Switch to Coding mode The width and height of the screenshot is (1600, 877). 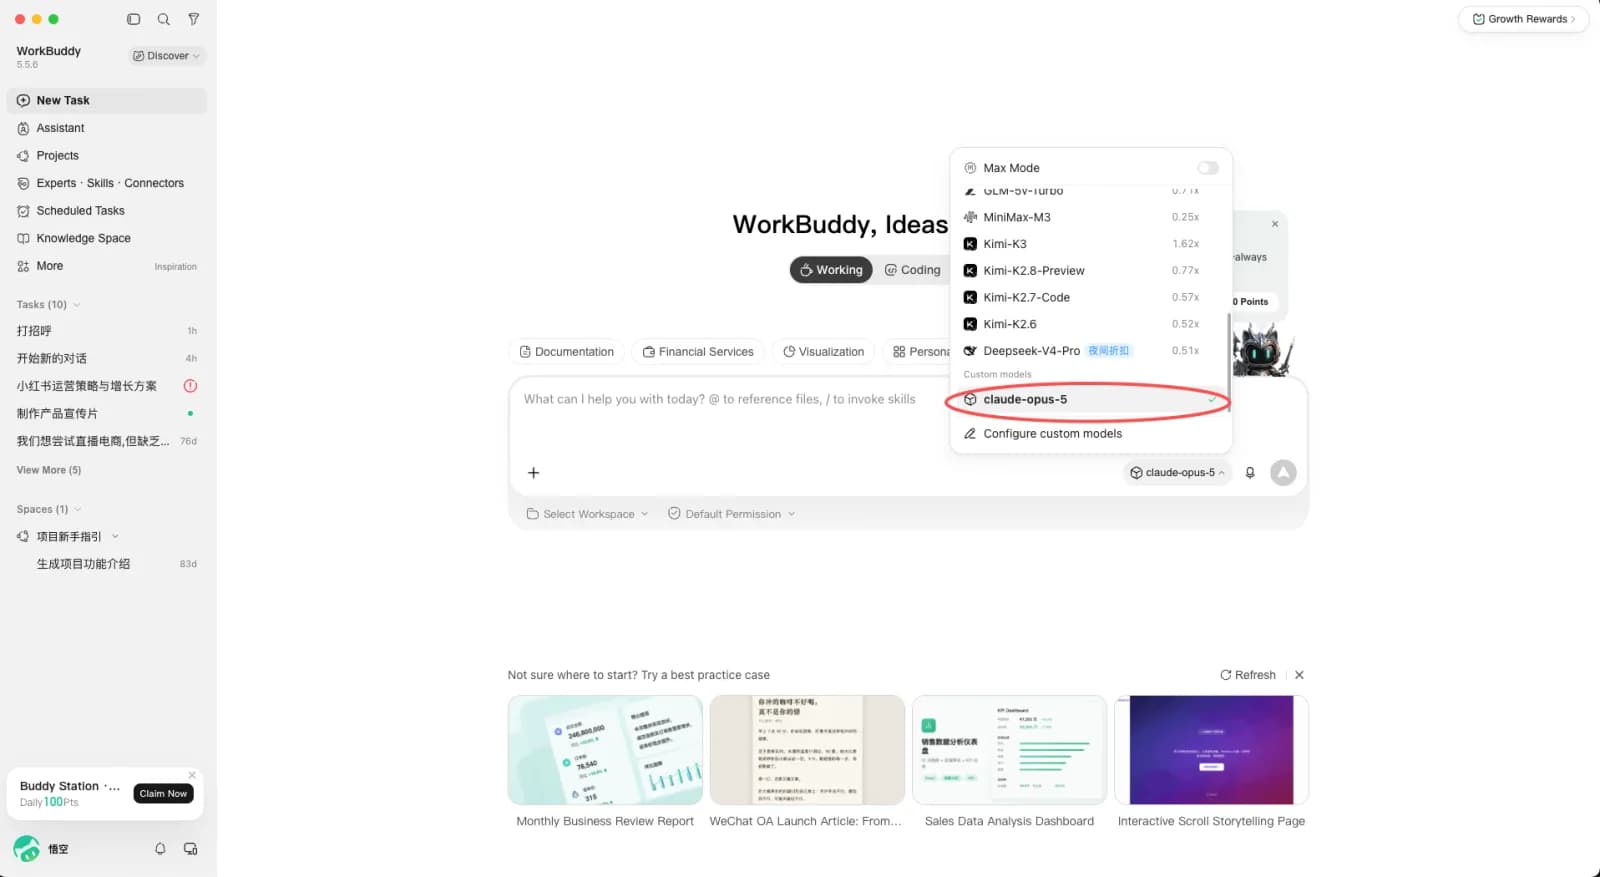click(x=912, y=270)
